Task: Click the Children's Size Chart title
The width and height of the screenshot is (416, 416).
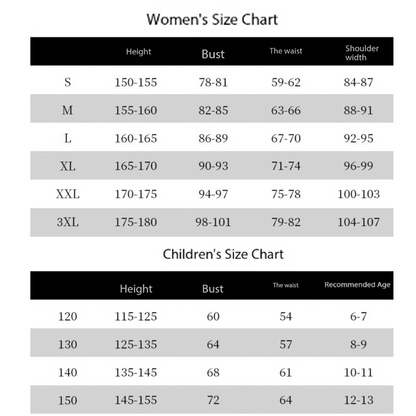Action: coord(223,254)
